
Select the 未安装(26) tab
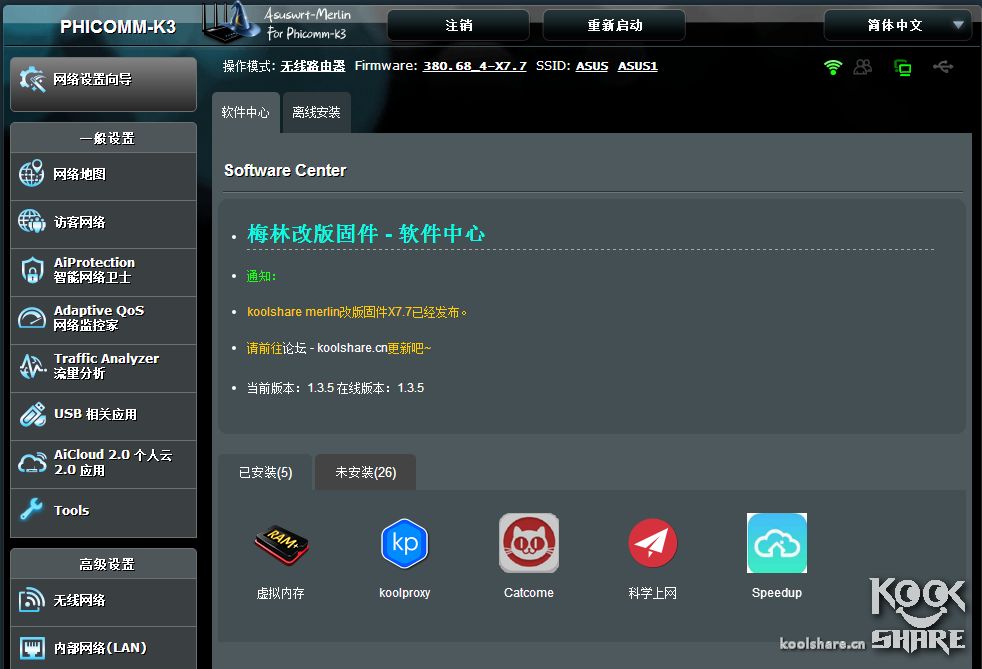point(366,472)
